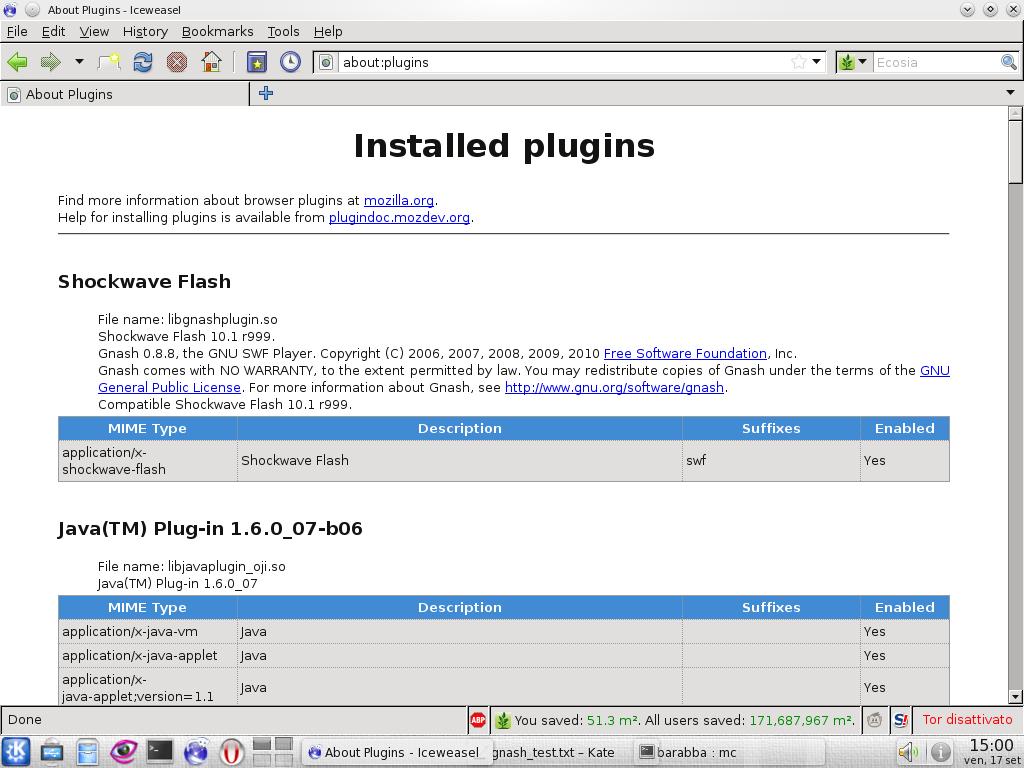Open the Ecosia search engine dropdown
Screen dimensions: 1024x768
tap(854, 62)
